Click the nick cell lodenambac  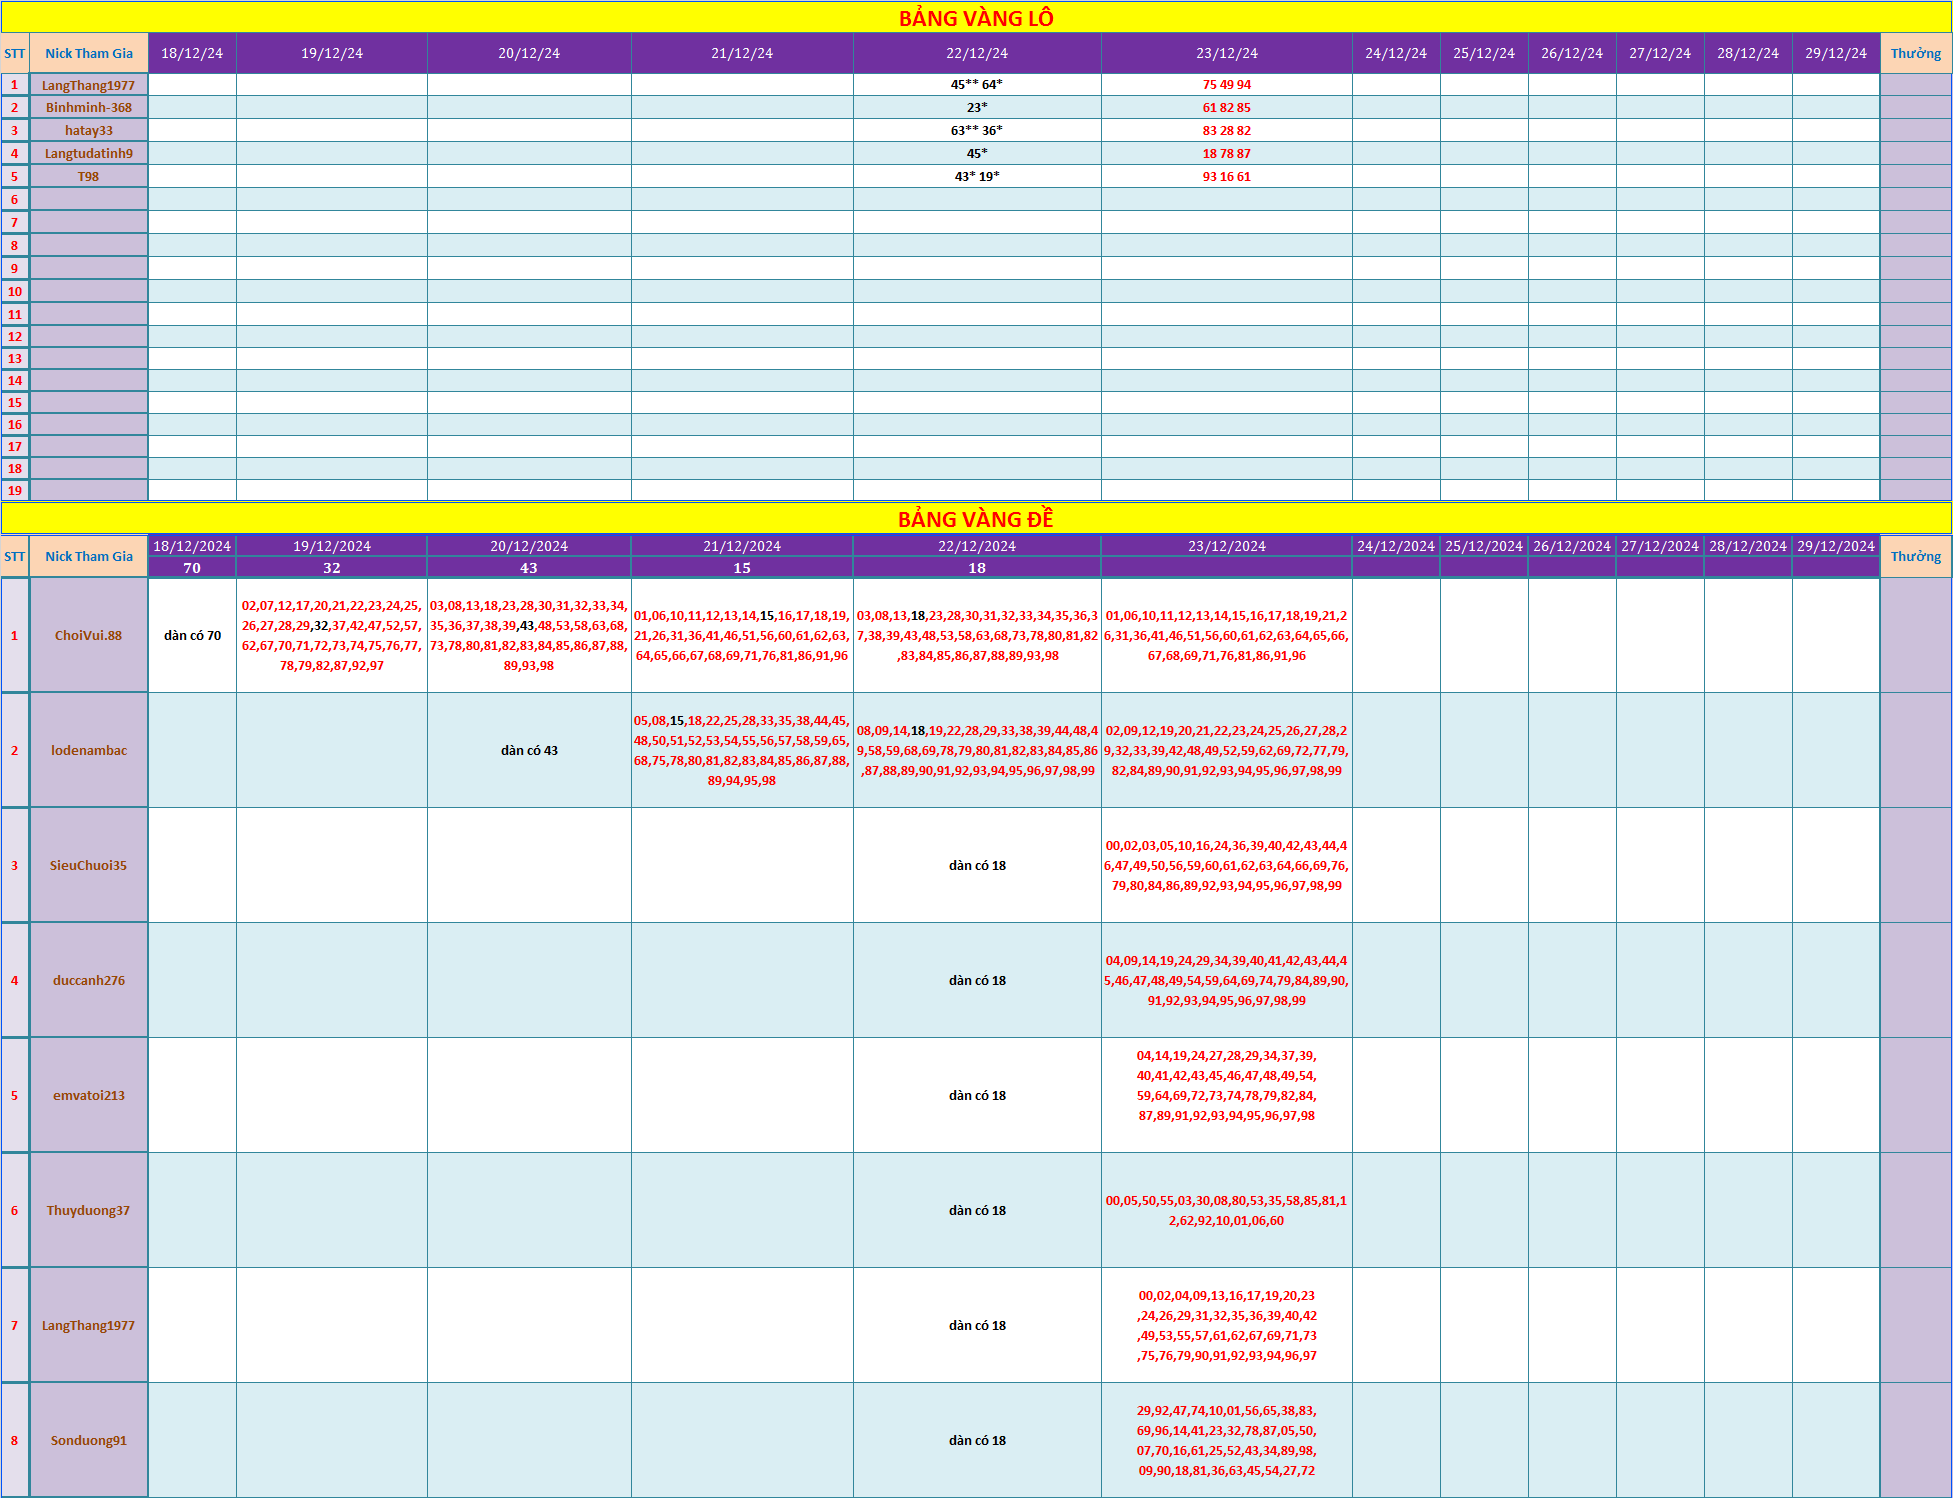89,751
